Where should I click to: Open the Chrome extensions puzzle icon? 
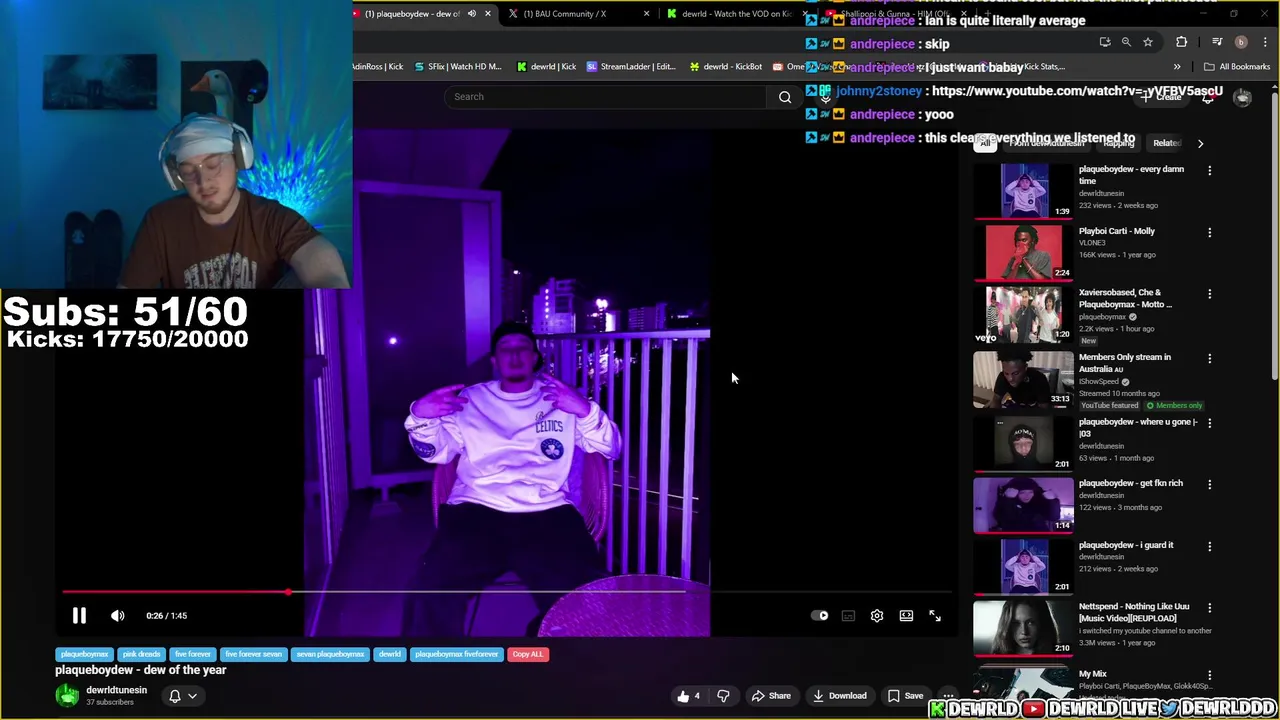(1182, 42)
